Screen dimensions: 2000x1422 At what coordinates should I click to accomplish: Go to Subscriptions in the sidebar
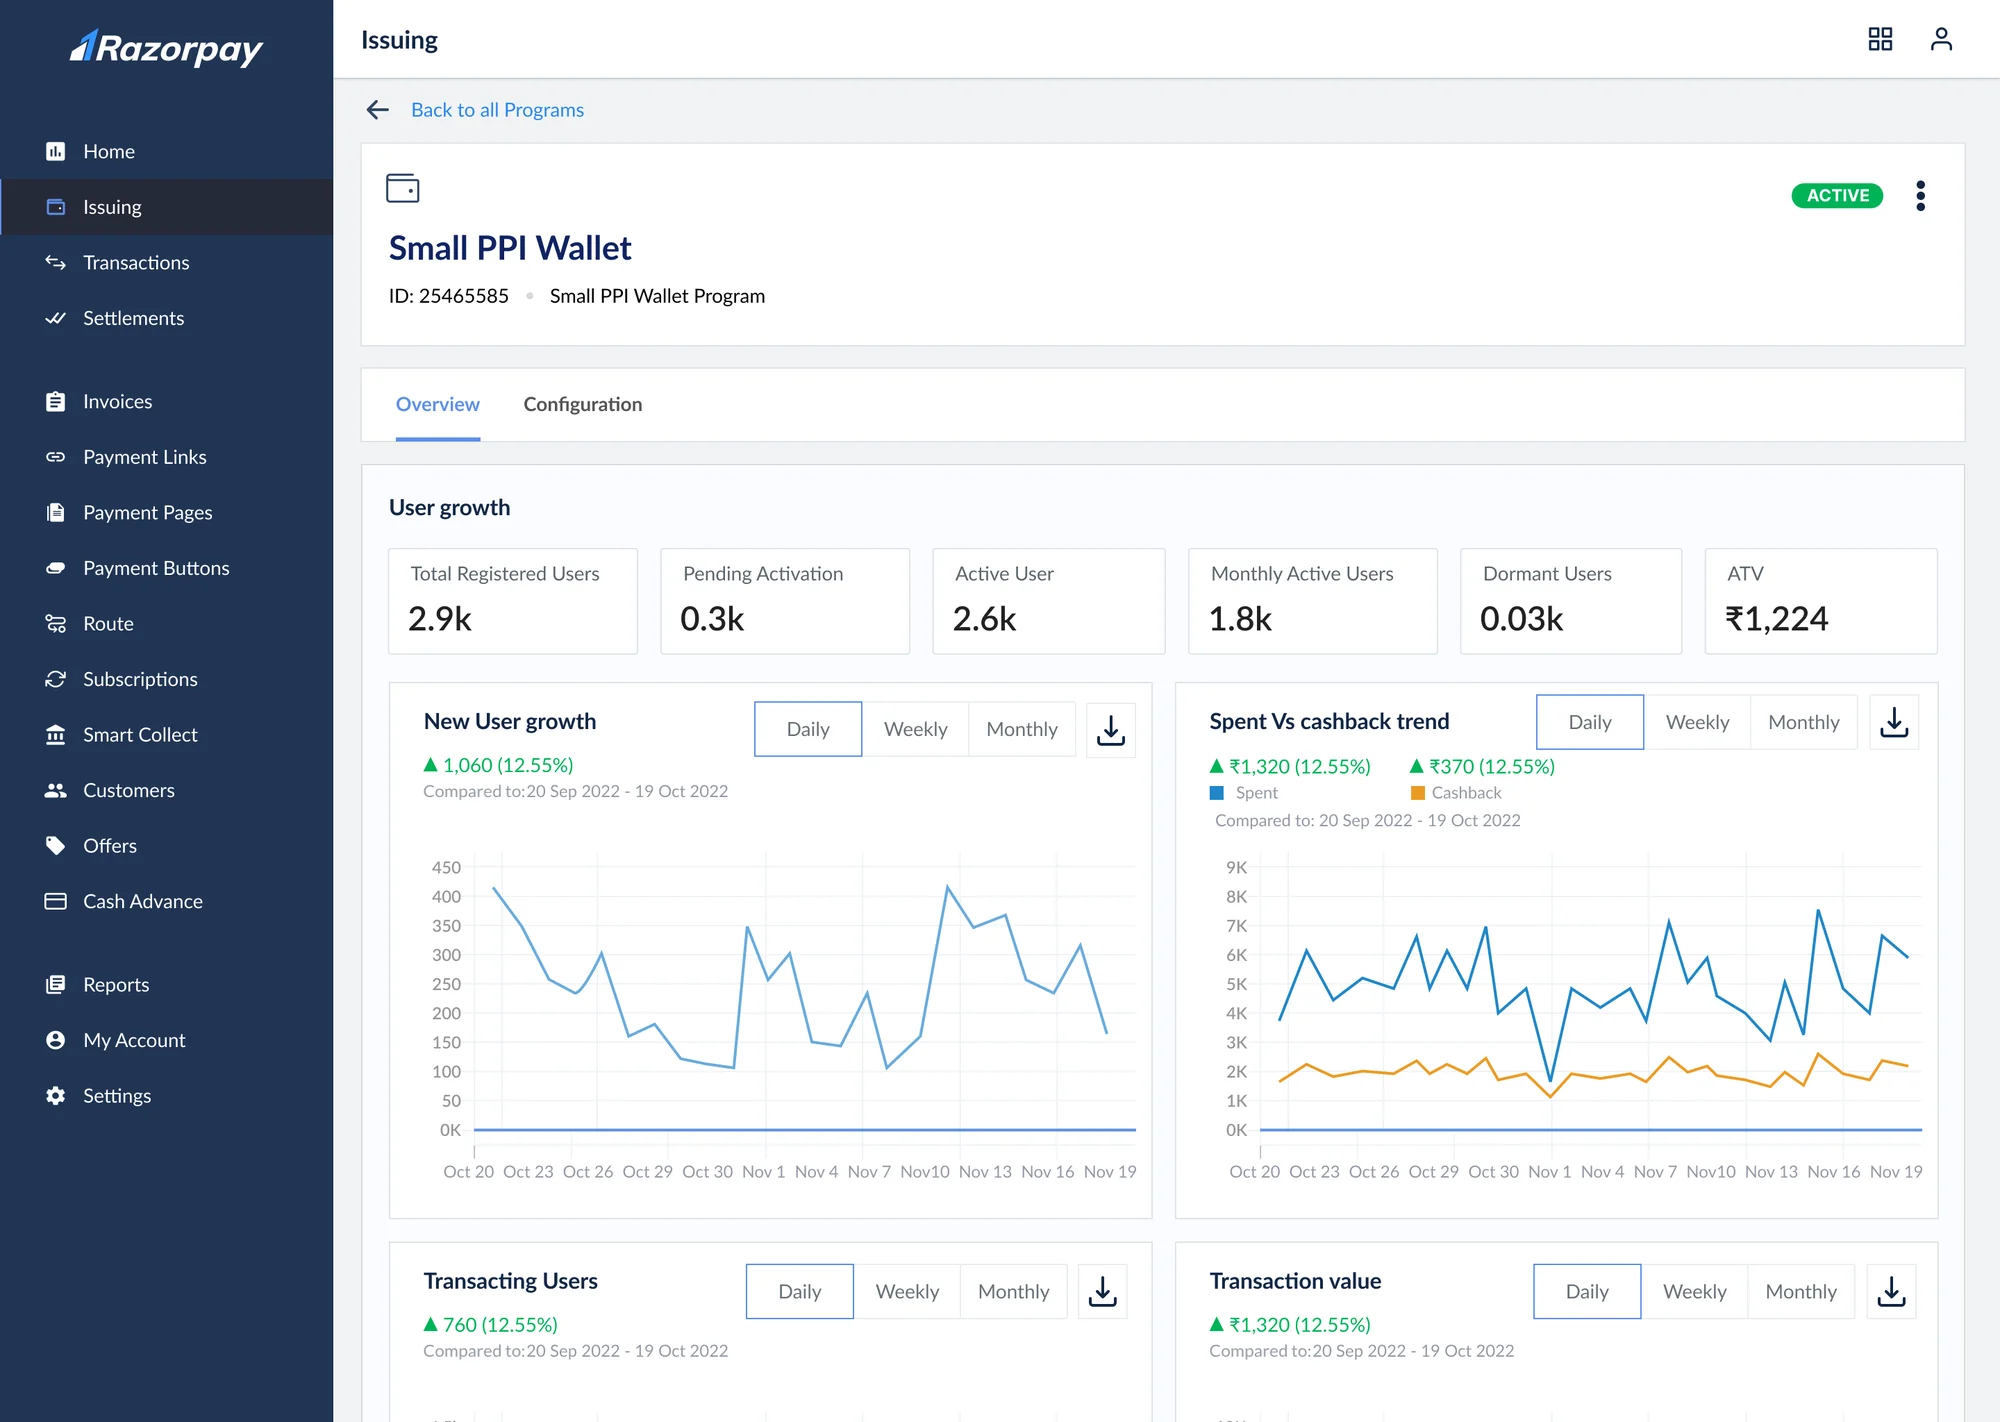(x=167, y=679)
